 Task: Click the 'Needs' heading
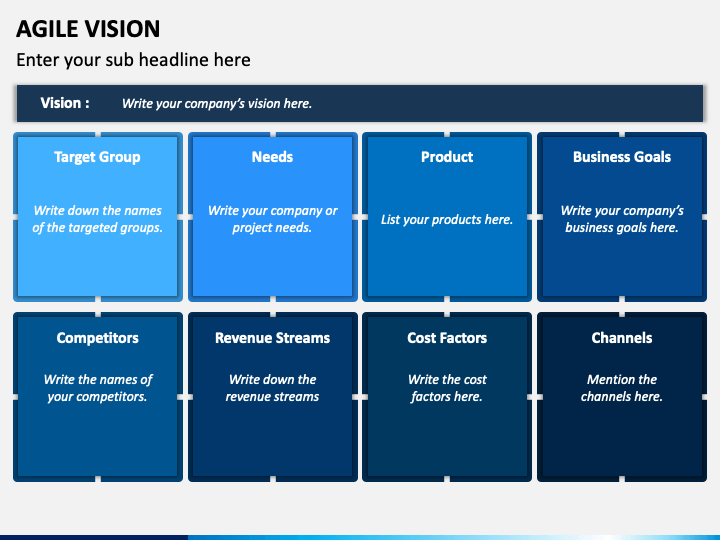272,157
